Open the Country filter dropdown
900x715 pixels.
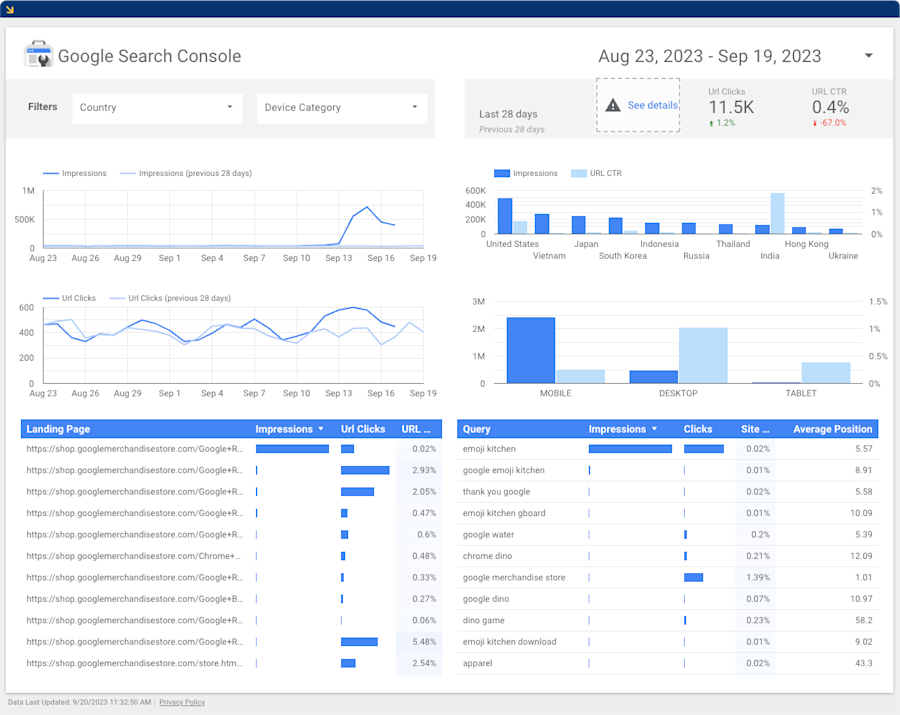pyautogui.click(x=157, y=107)
